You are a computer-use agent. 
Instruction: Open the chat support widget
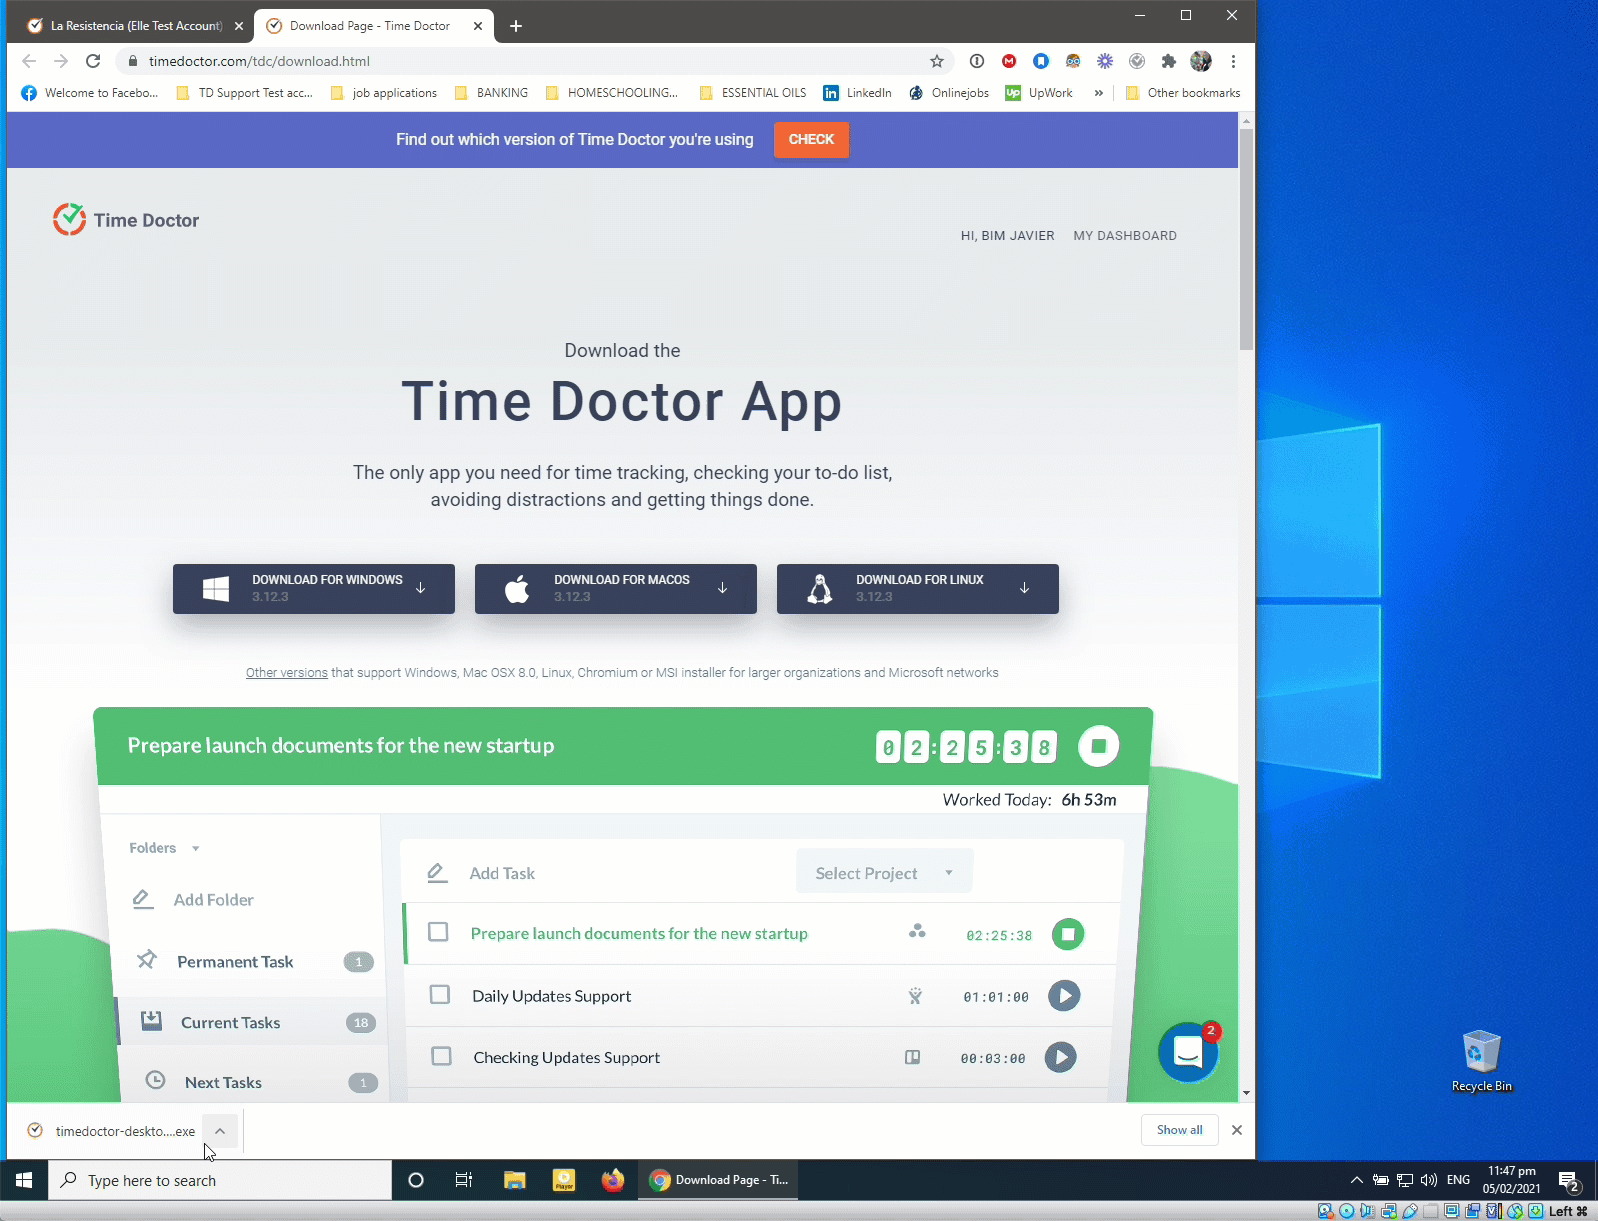pos(1188,1052)
